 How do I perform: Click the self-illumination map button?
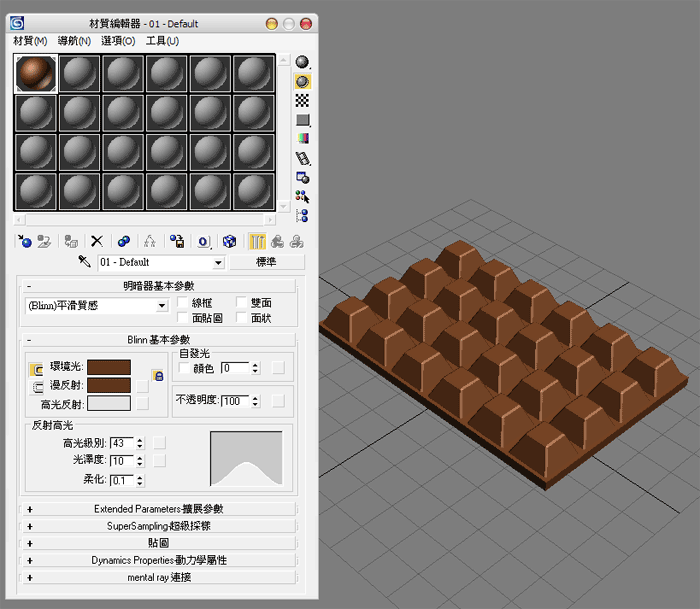278,368
